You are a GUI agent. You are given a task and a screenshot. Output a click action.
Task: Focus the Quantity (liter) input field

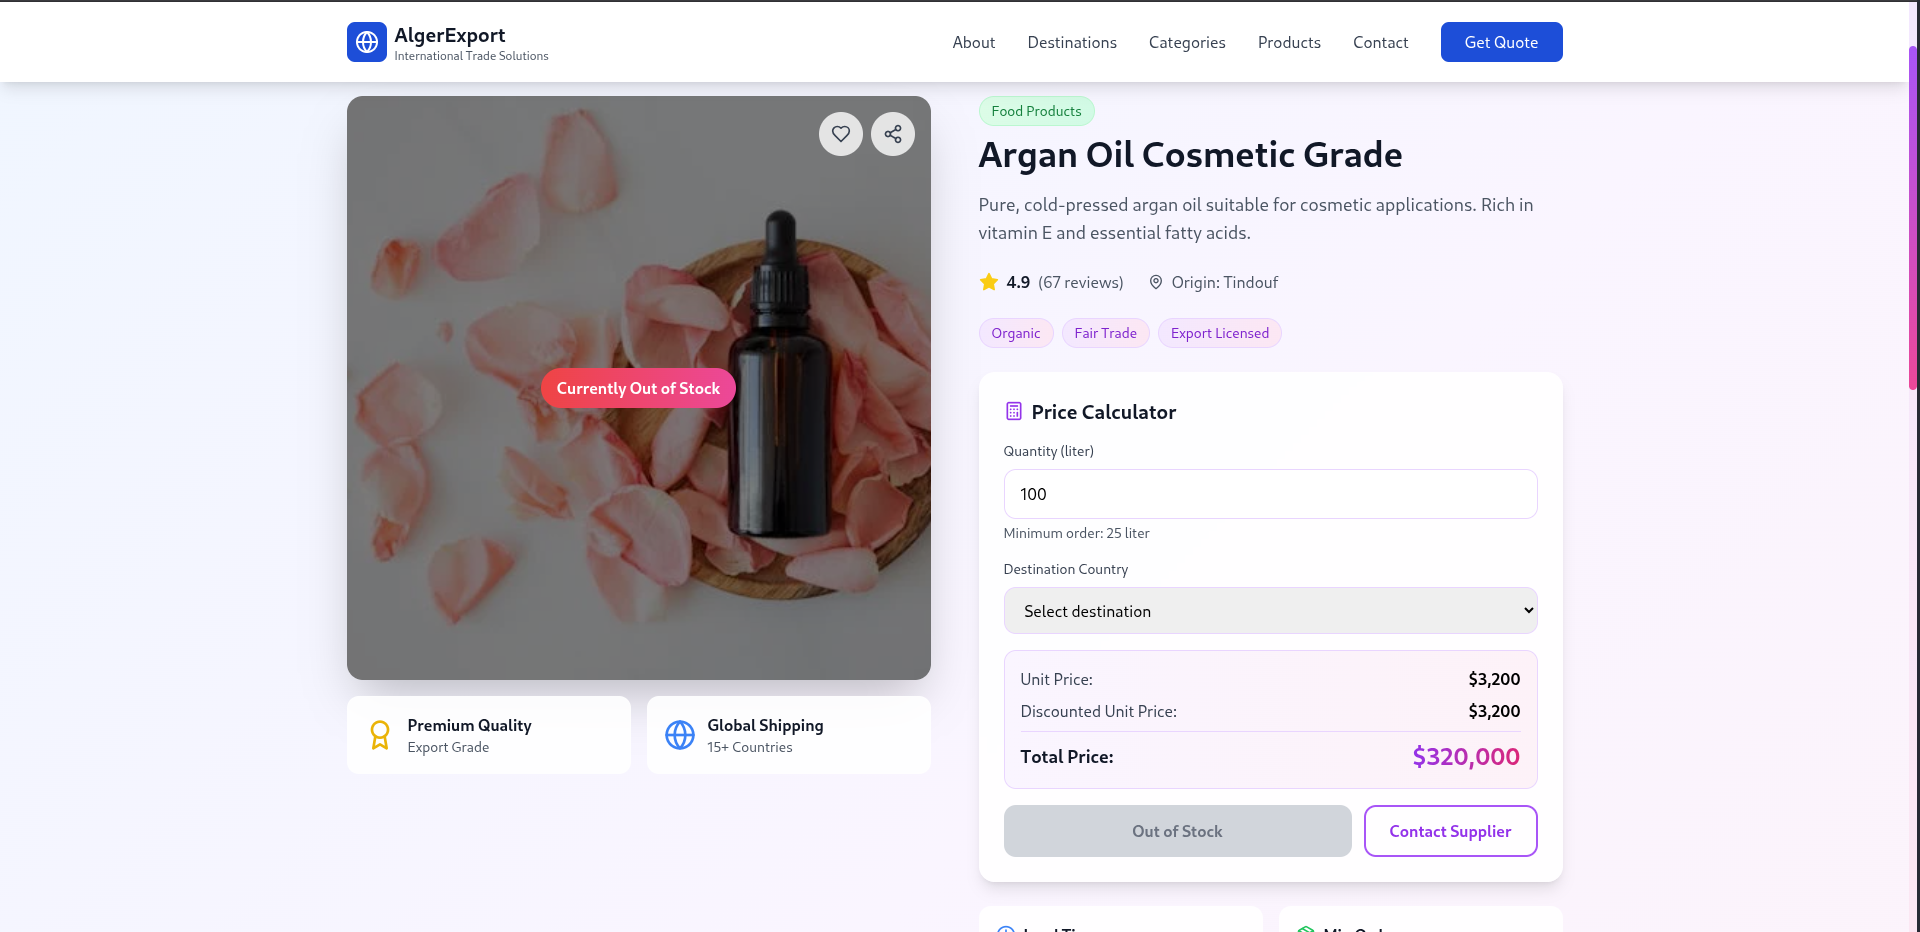coord(1270,494)
